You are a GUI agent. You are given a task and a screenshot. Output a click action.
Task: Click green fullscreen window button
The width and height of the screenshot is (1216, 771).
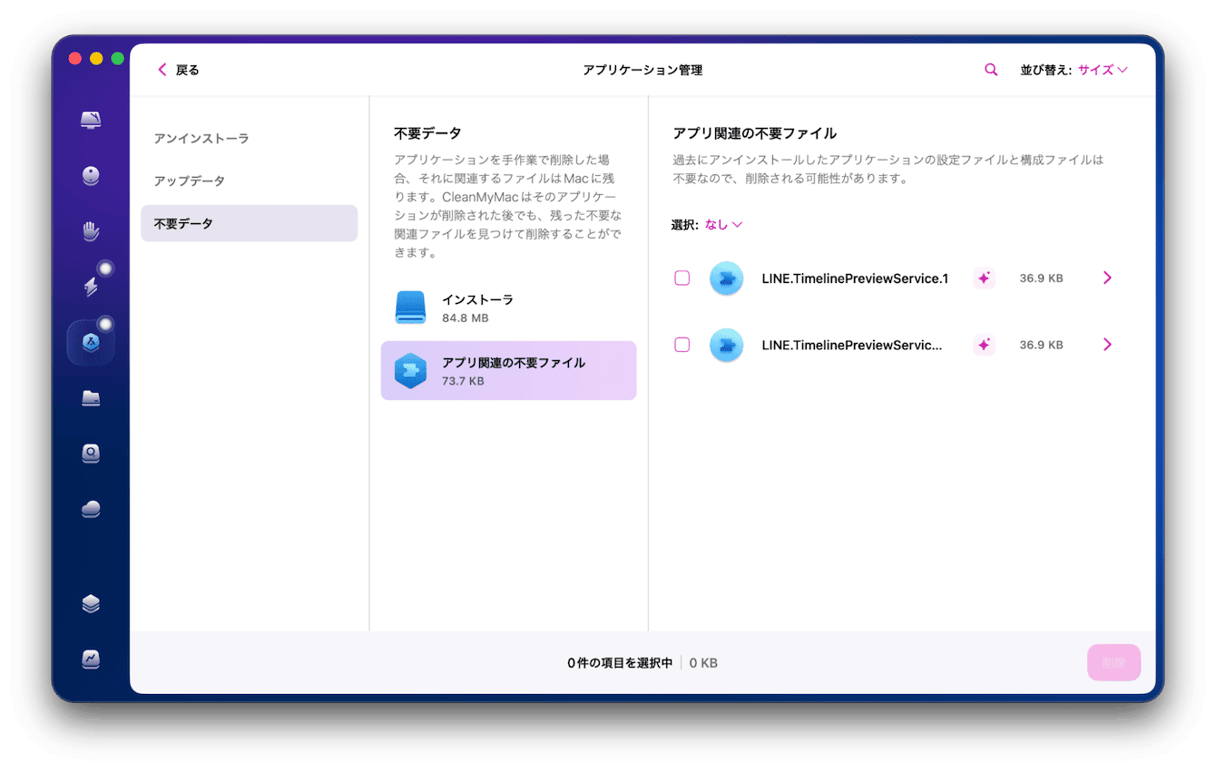pyautogui.click(x=117, y=59)
